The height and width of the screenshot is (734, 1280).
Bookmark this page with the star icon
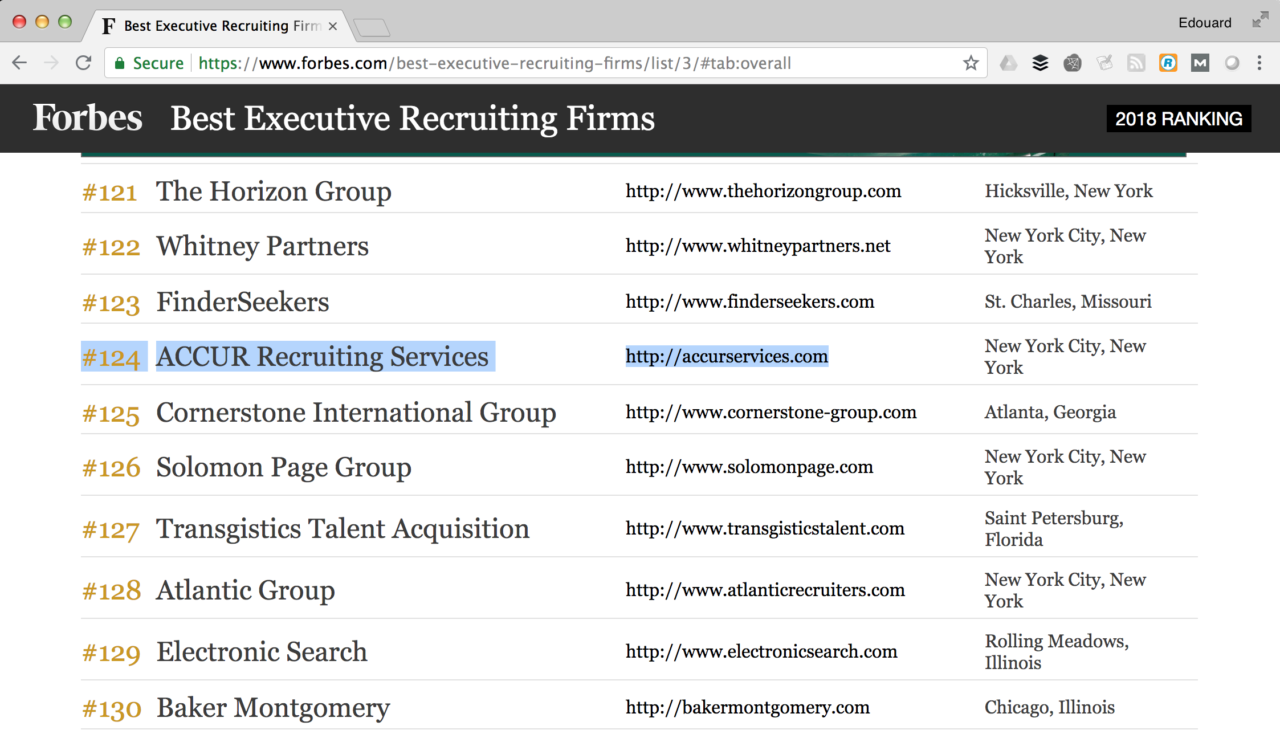click(970, 63)
